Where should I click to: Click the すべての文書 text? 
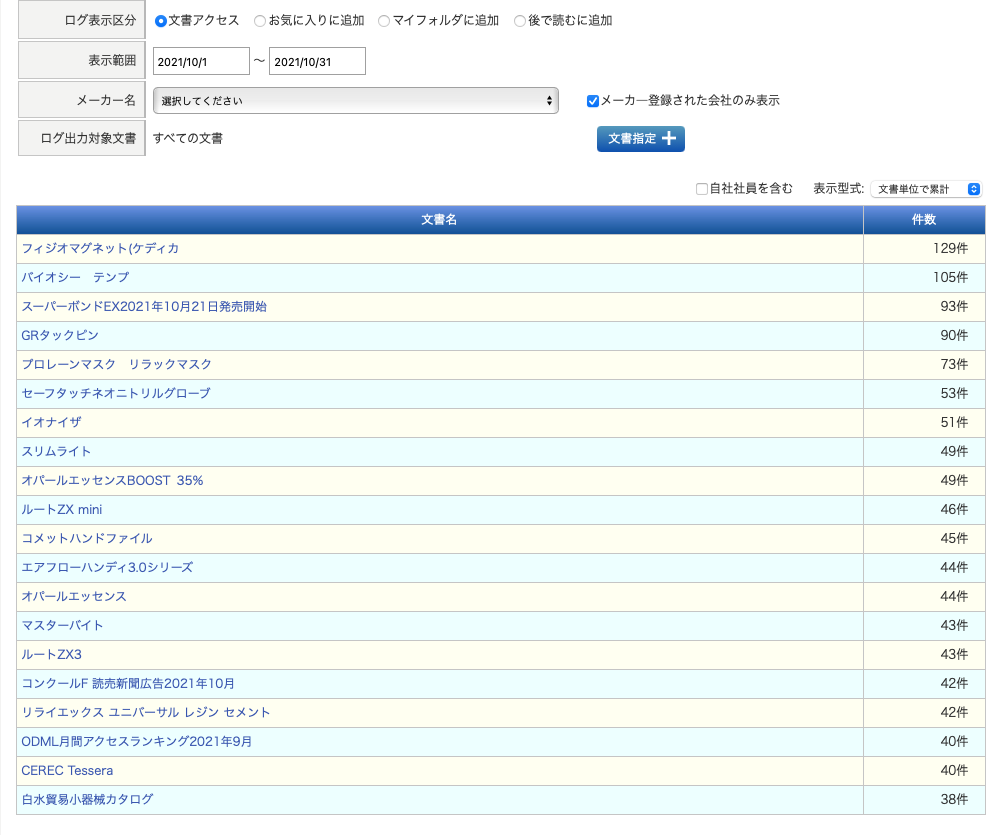pyautogui.click(x=188, y=138)
